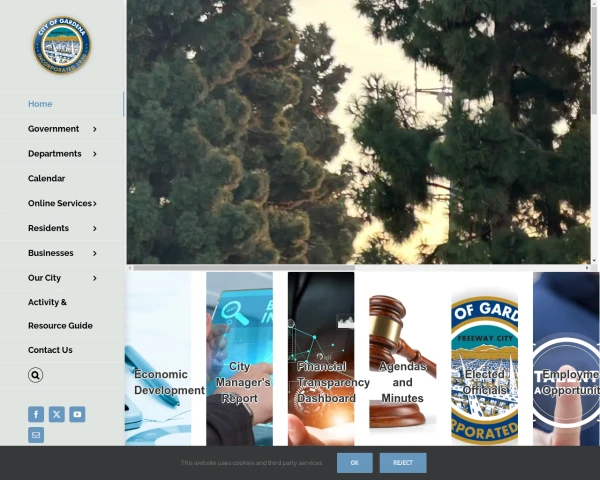Expand the Businesses submenu chevron

coord(95,253)
